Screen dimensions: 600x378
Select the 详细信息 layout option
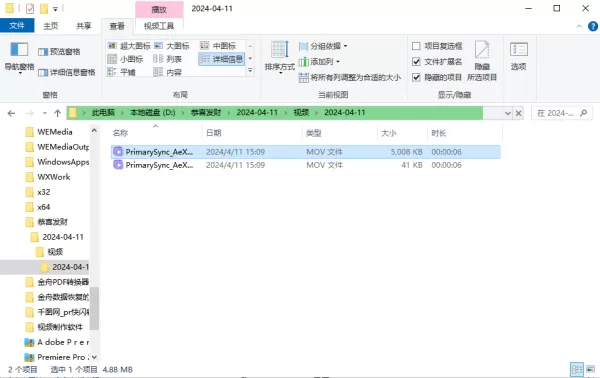click(221, 59)
